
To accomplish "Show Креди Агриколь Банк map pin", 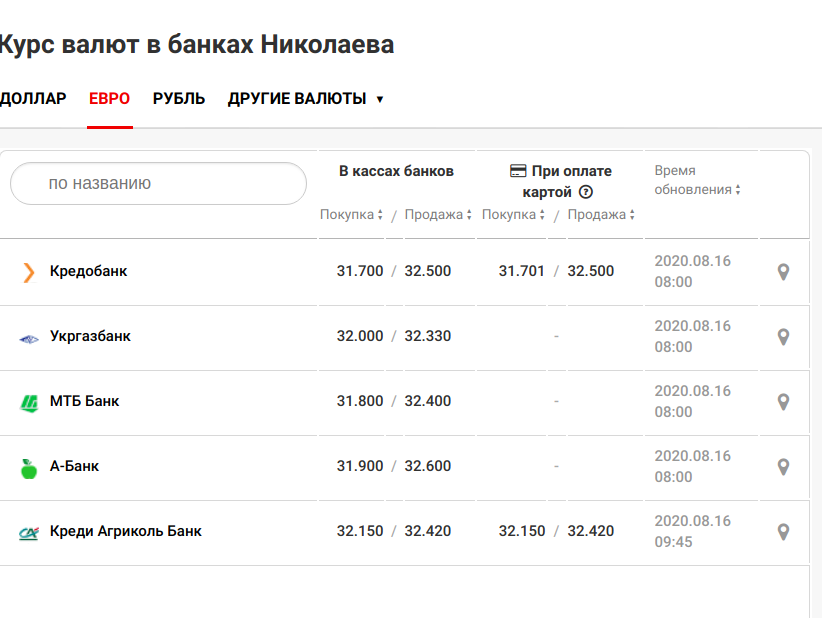I will 783,532.
